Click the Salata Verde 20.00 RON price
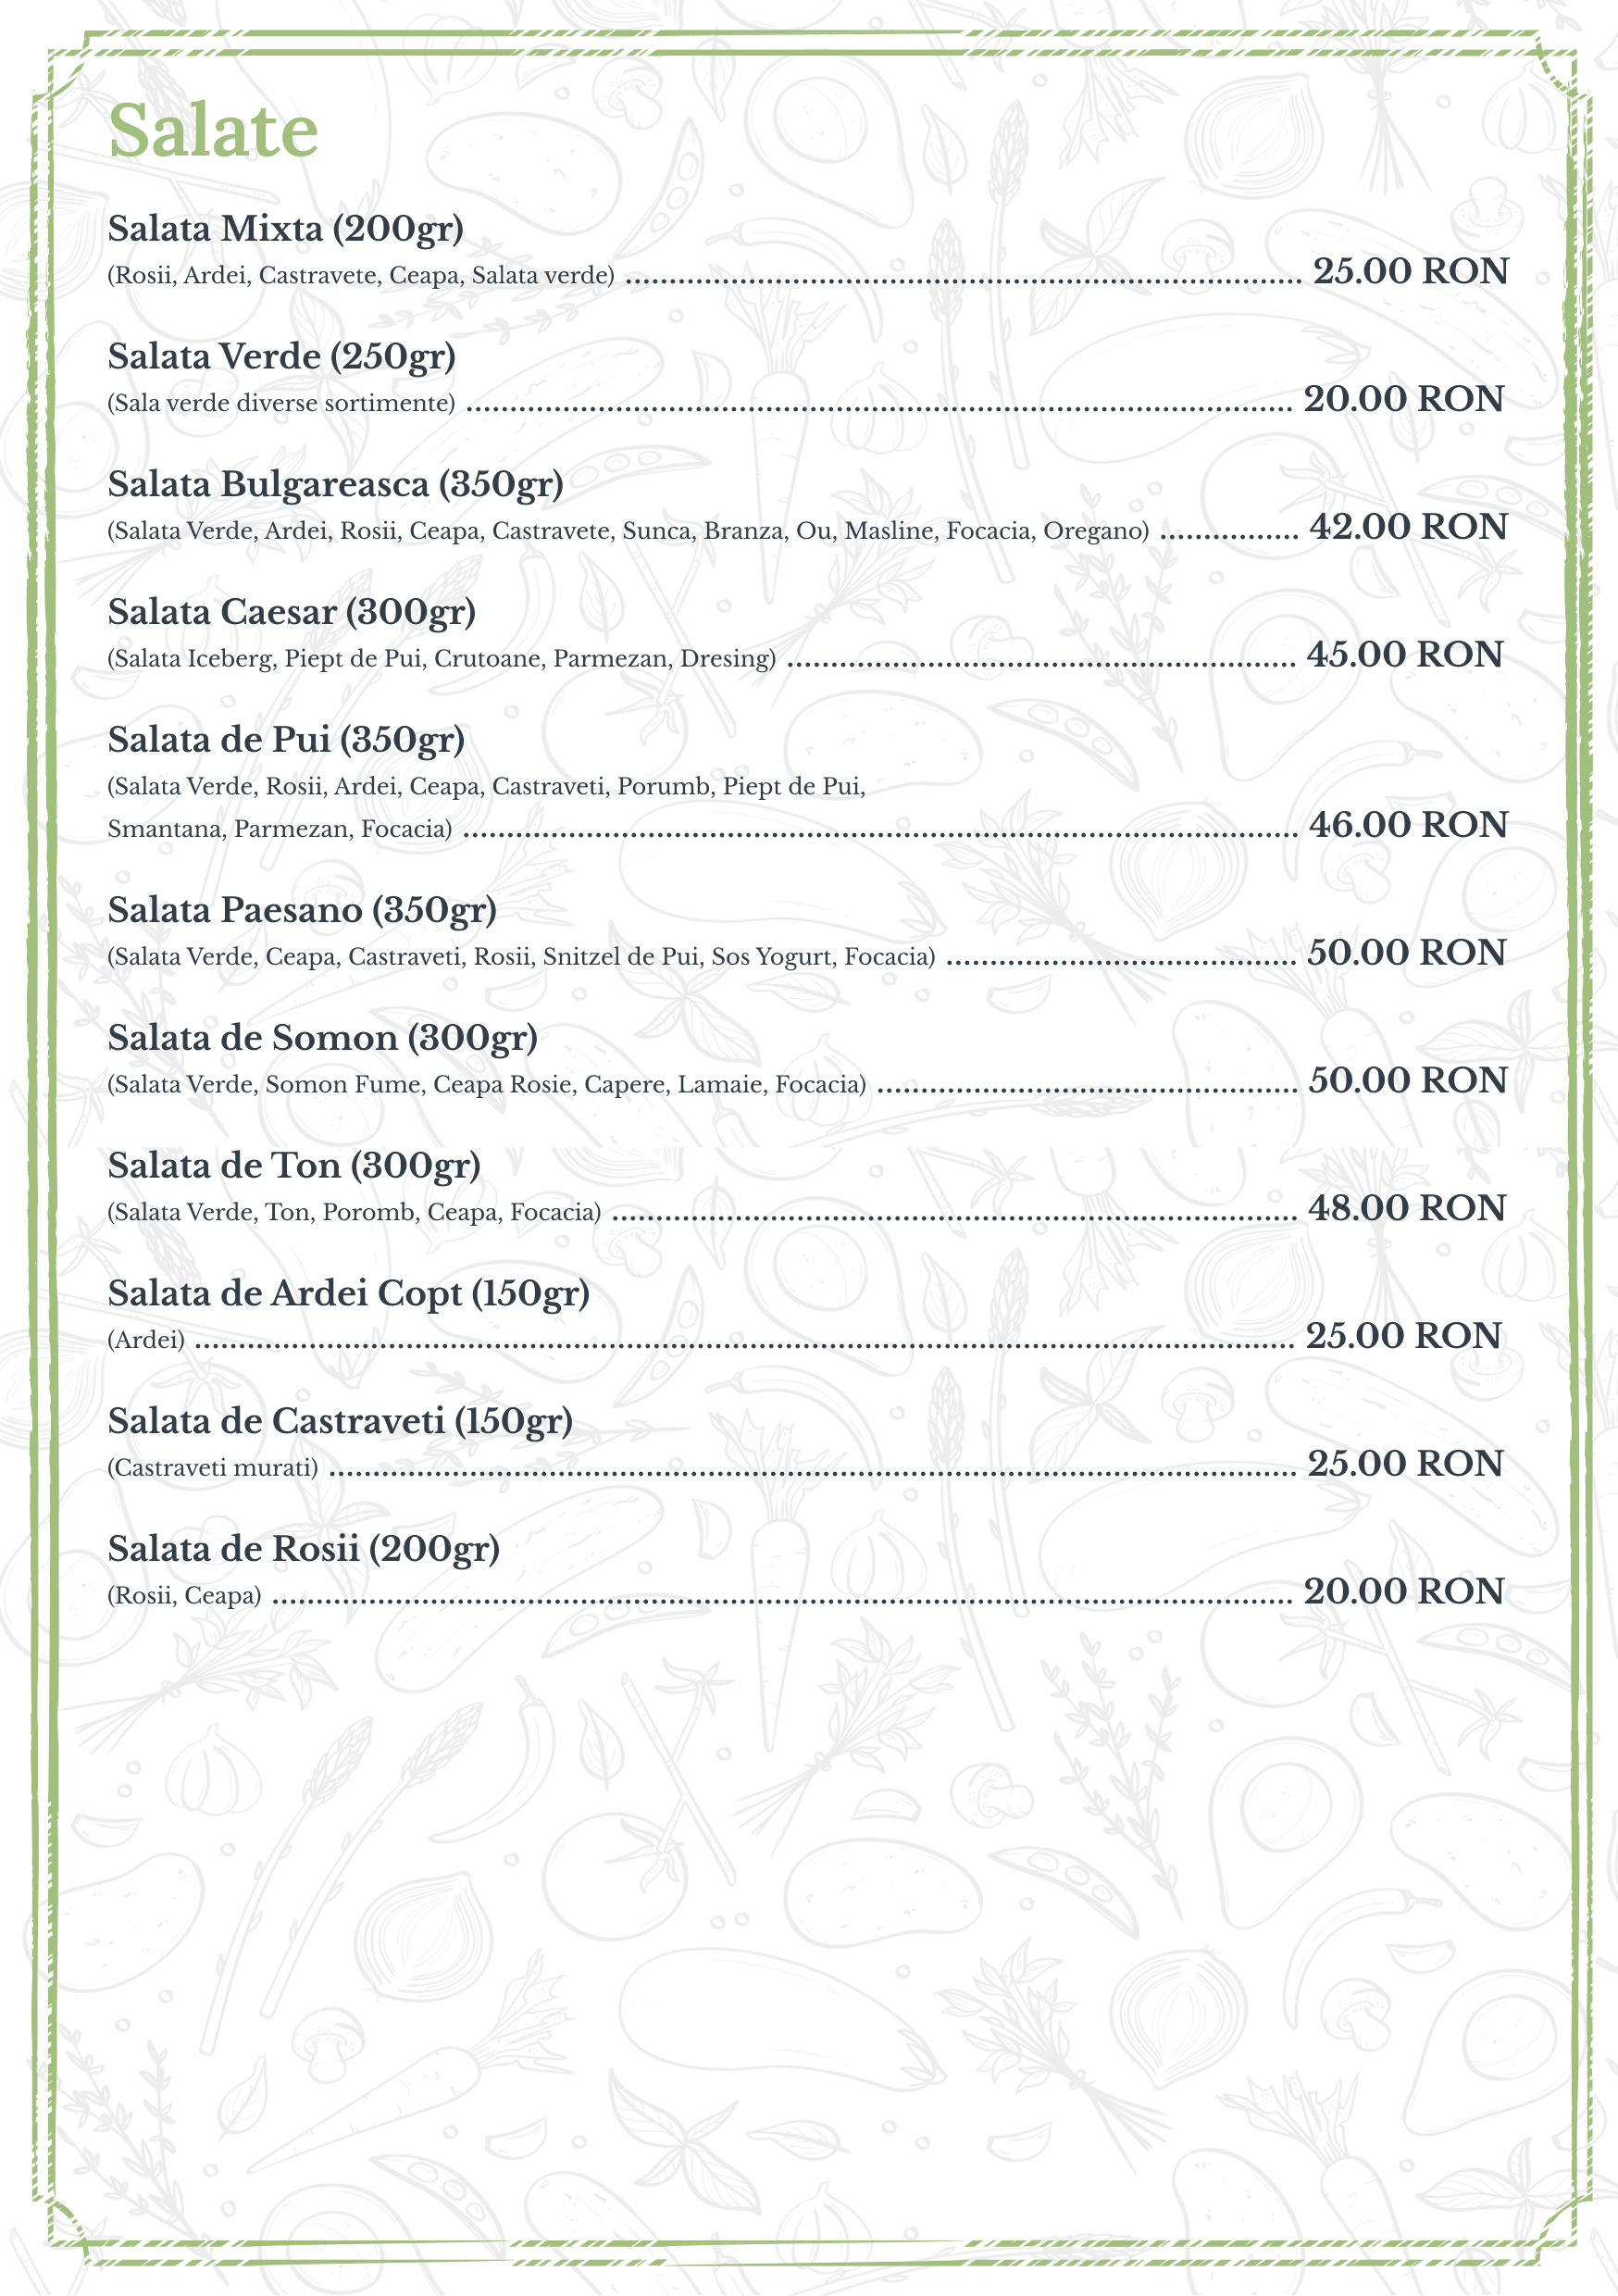This screenshot has height=2296, width=1618. (1403, 399)
